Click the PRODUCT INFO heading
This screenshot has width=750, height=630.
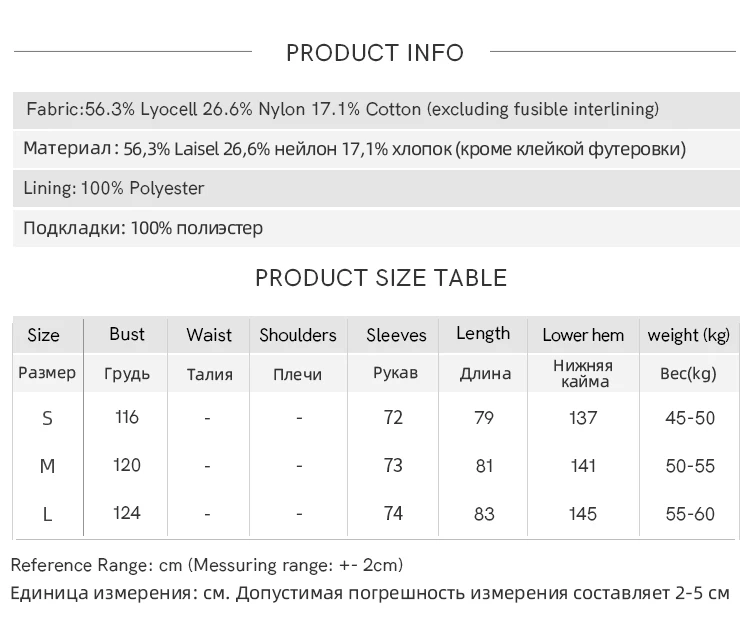(x=375, y=53)
